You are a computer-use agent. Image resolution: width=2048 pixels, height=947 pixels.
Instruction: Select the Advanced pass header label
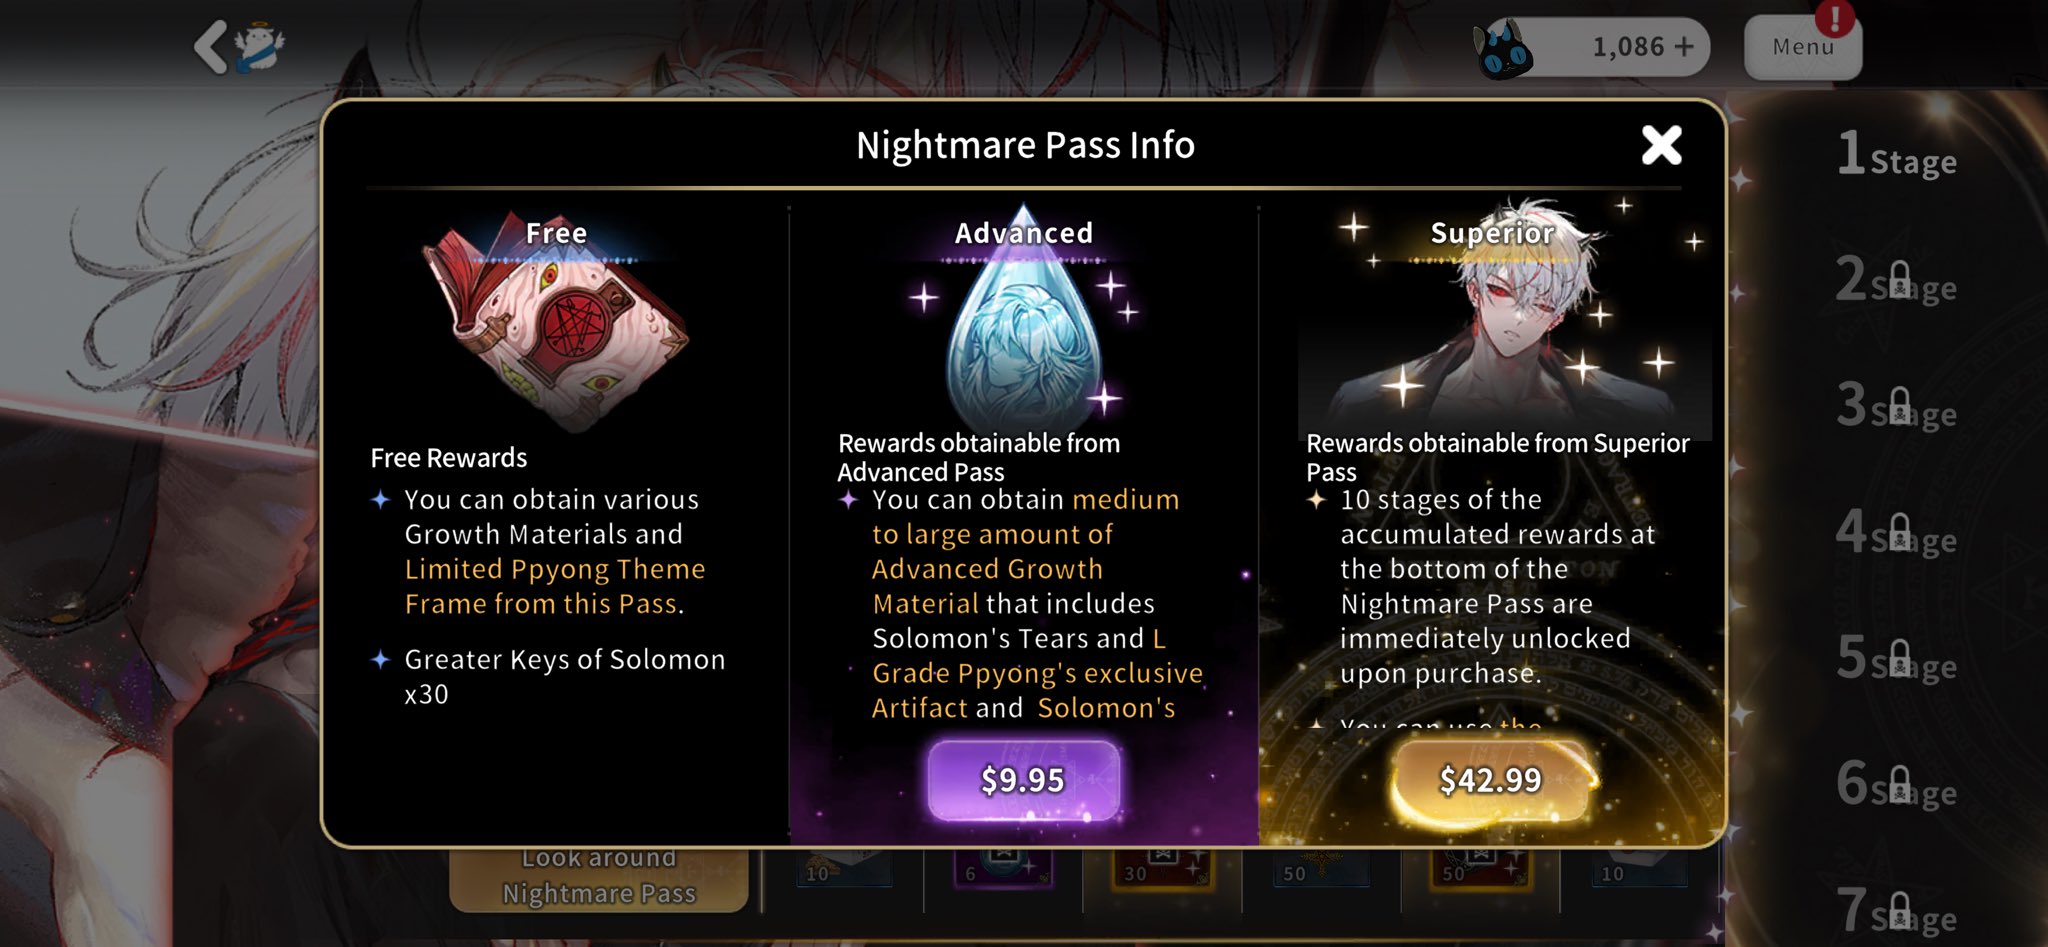click(x=1024, y=233)
